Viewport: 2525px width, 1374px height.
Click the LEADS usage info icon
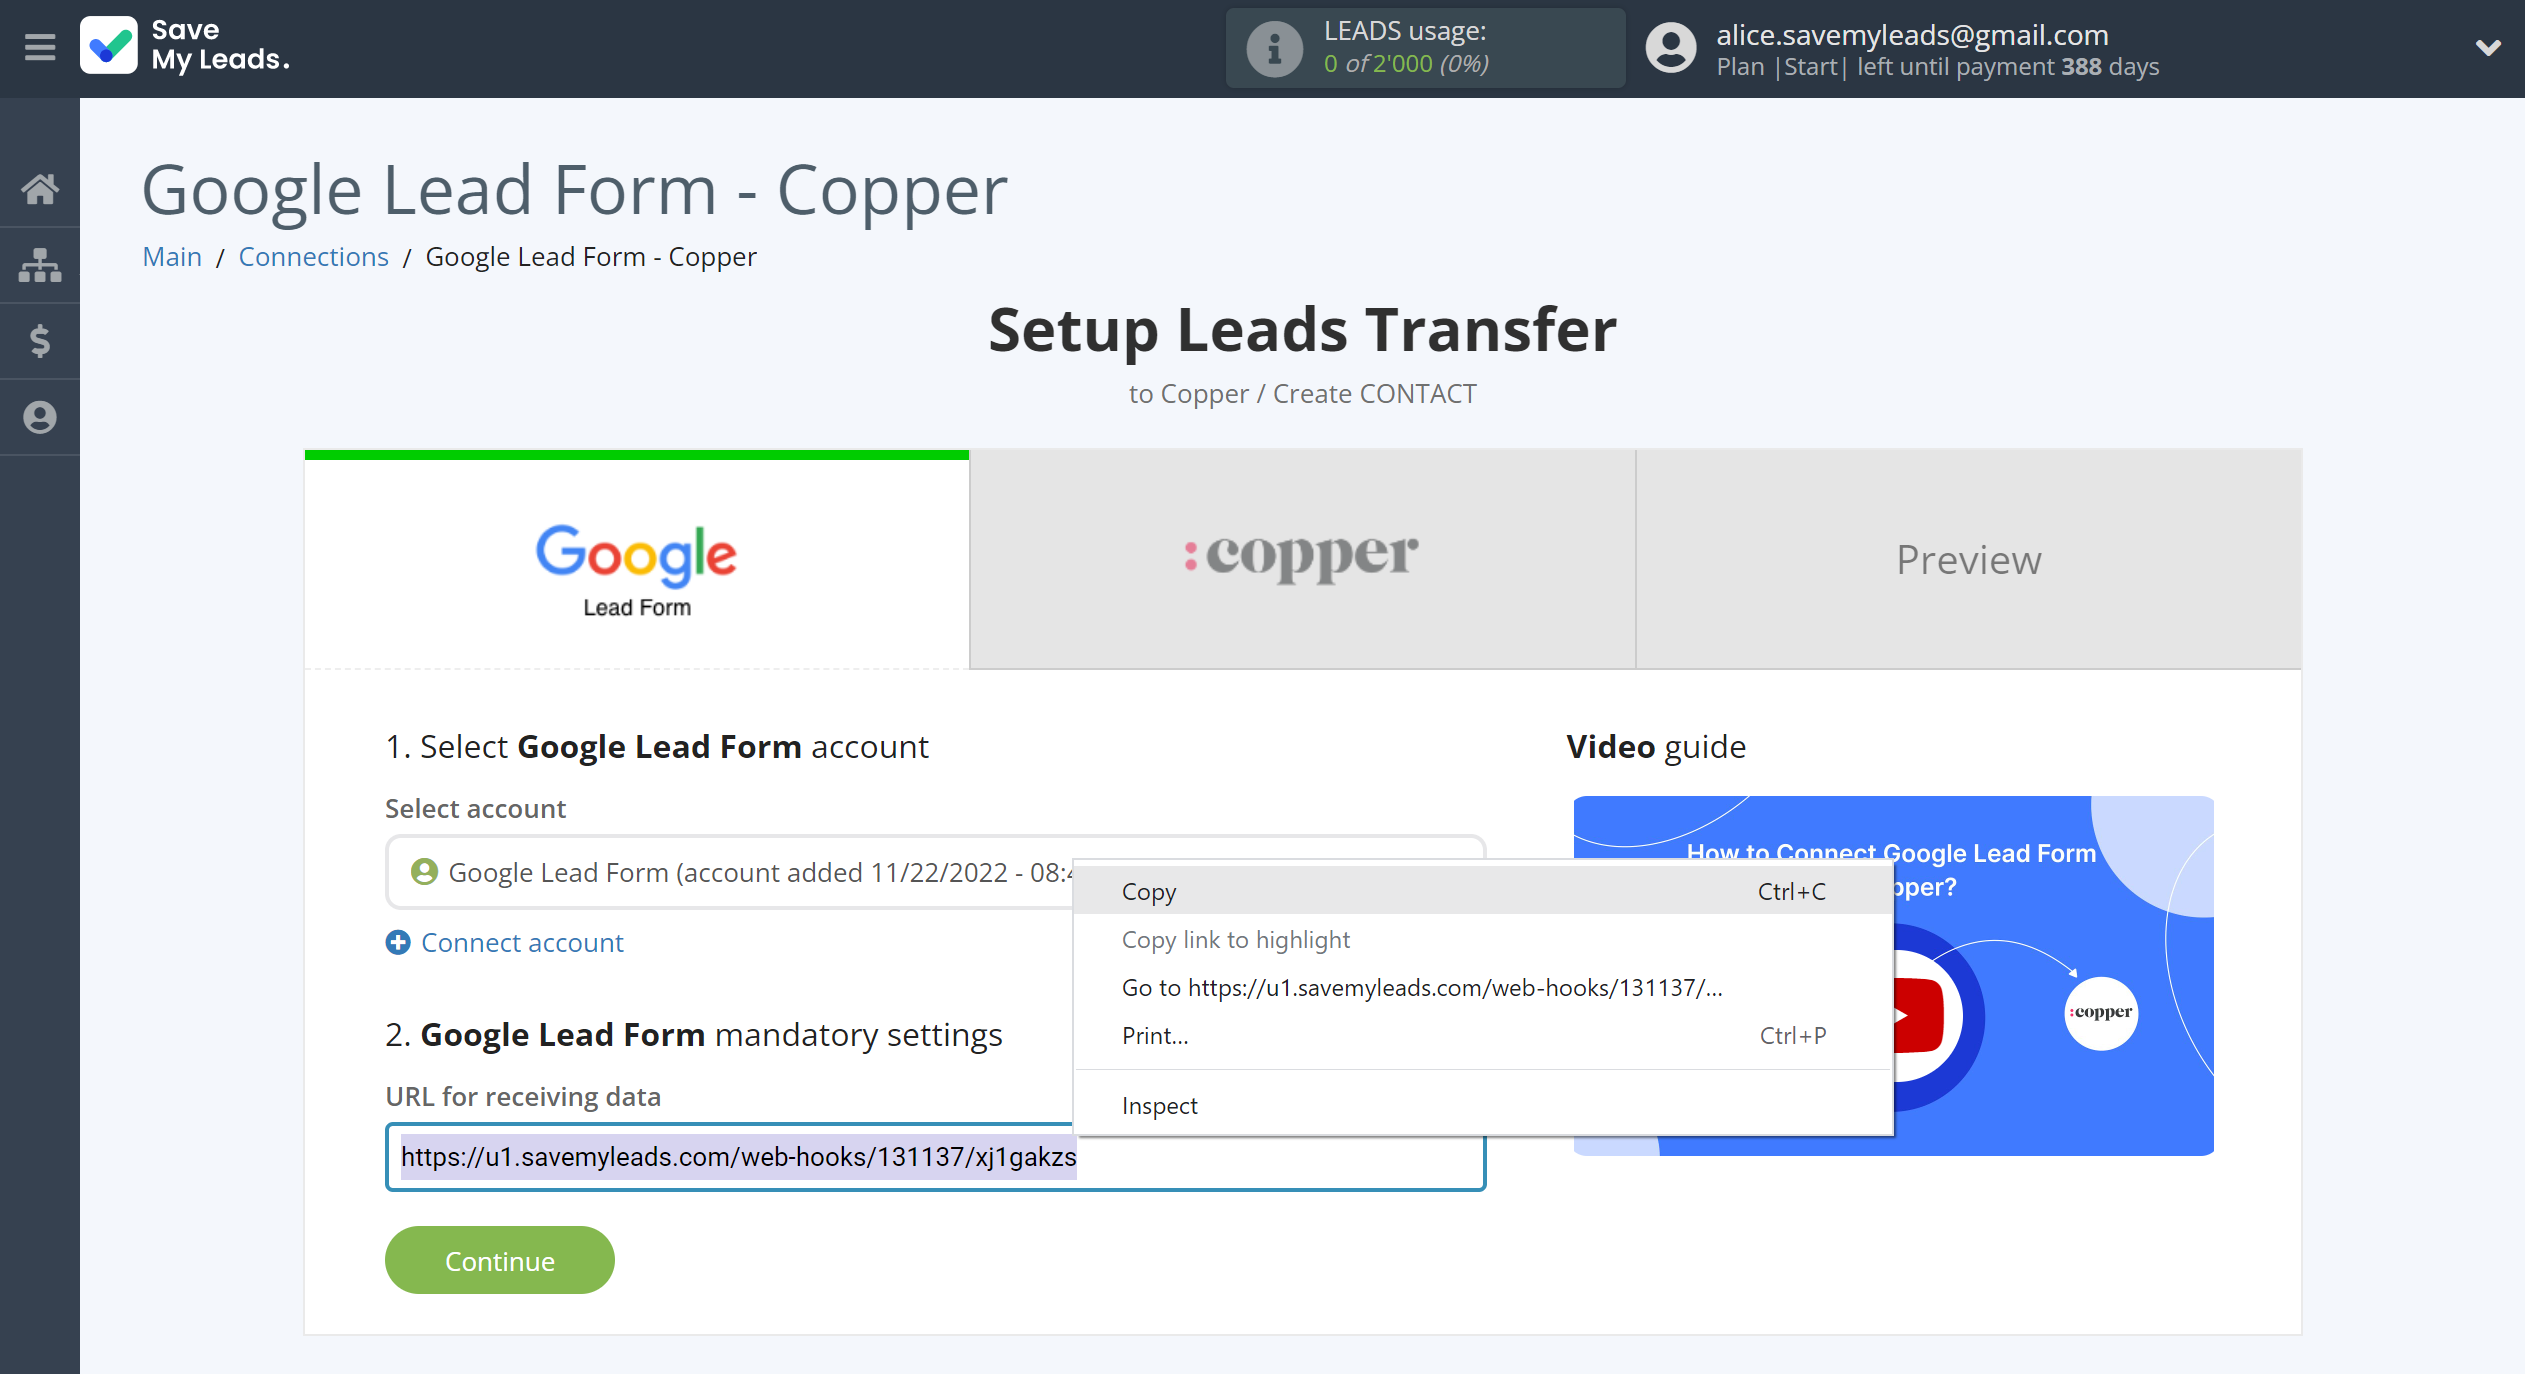[x=1270, y=47]
